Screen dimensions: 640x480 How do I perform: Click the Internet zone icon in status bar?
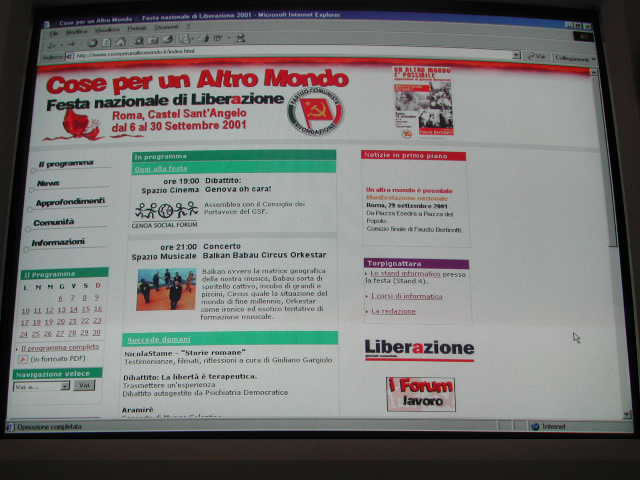point(536,427)
